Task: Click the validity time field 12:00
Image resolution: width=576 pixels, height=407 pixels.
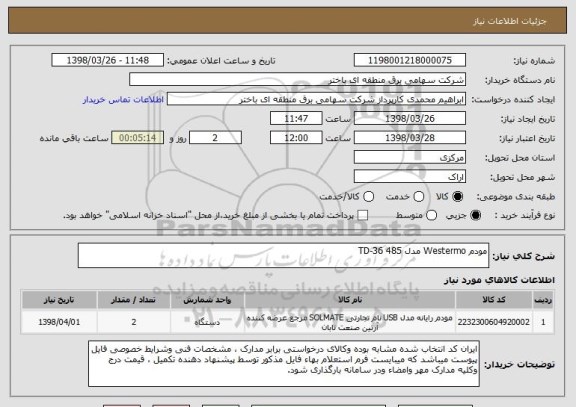Action: [x=296, y=138]
